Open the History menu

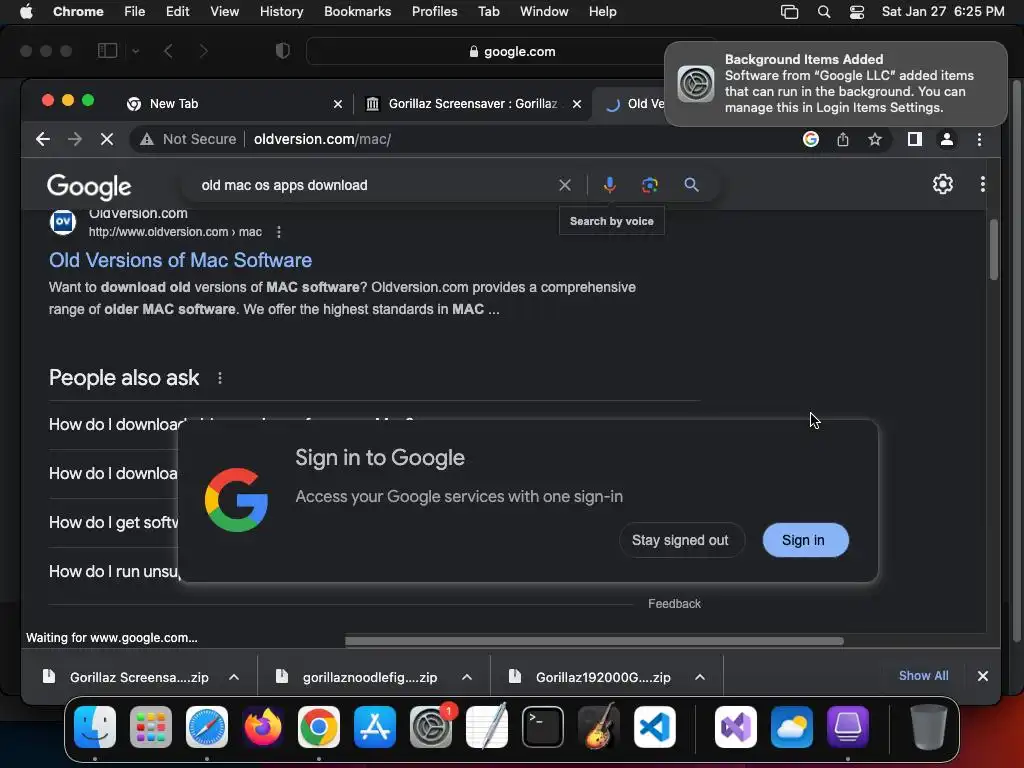point(281,12)
